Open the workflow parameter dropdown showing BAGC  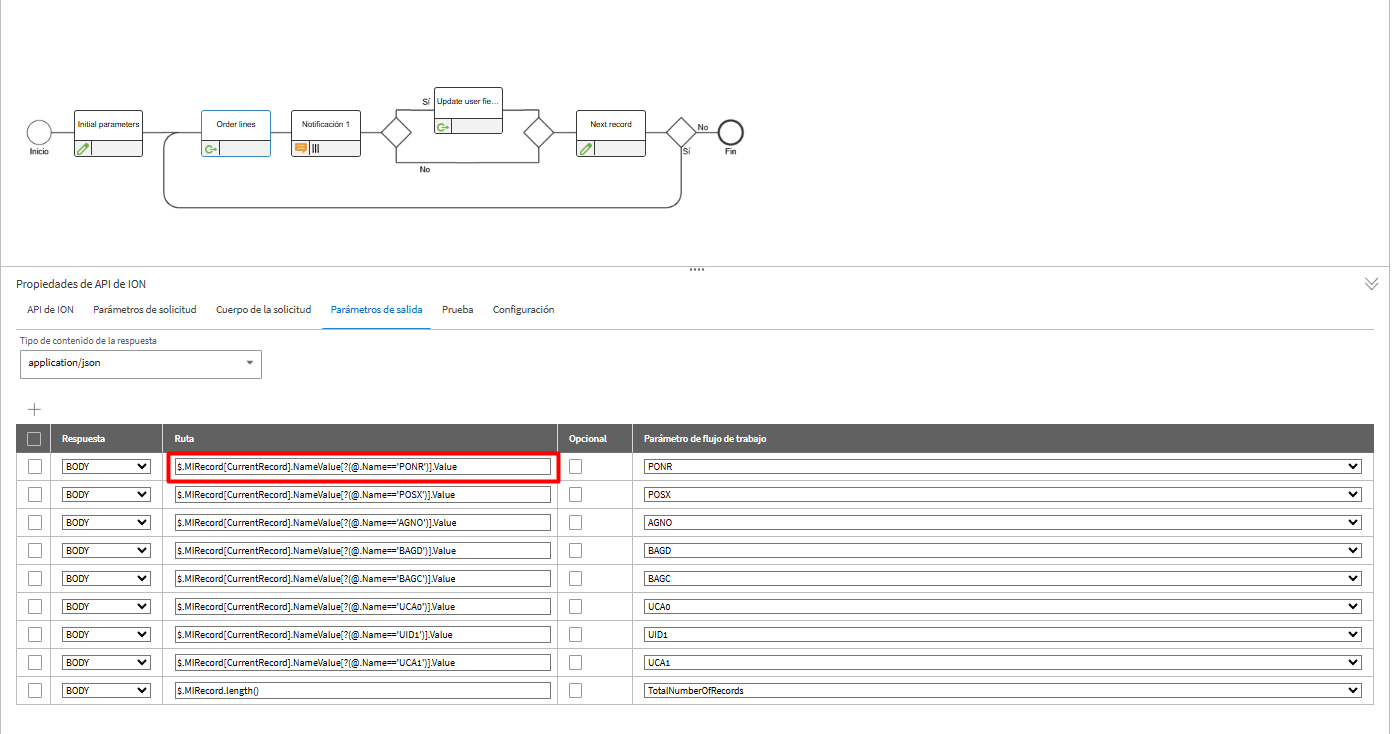1003,578
